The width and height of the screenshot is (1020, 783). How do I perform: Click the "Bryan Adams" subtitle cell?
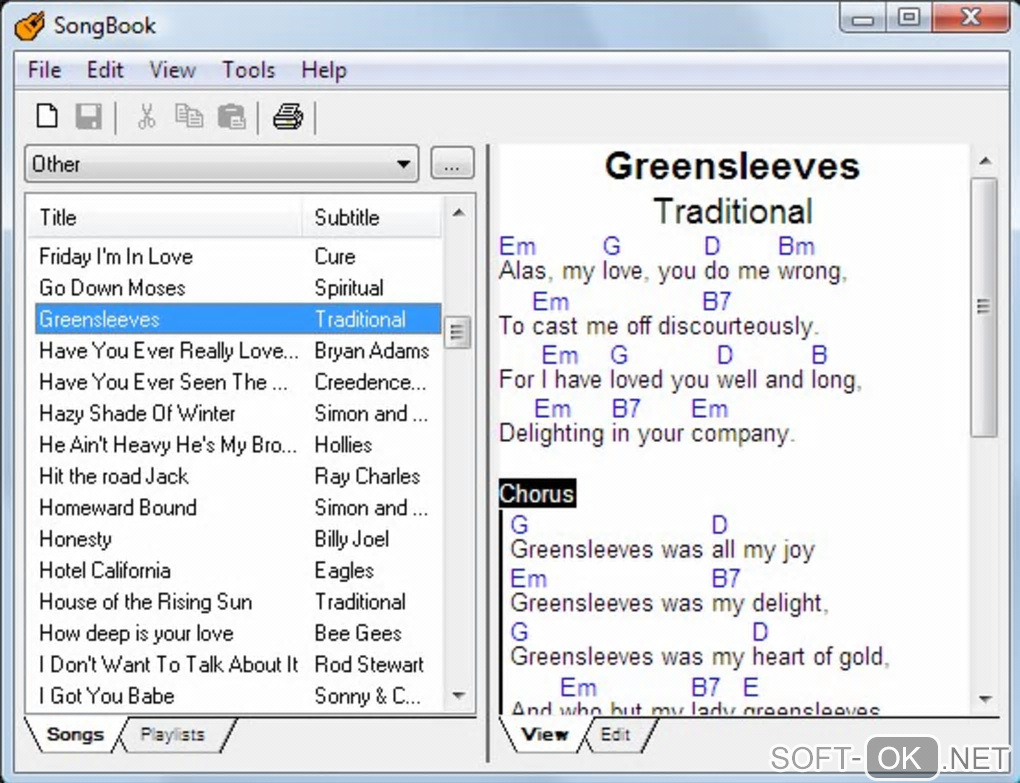click(x=371, y=351)
